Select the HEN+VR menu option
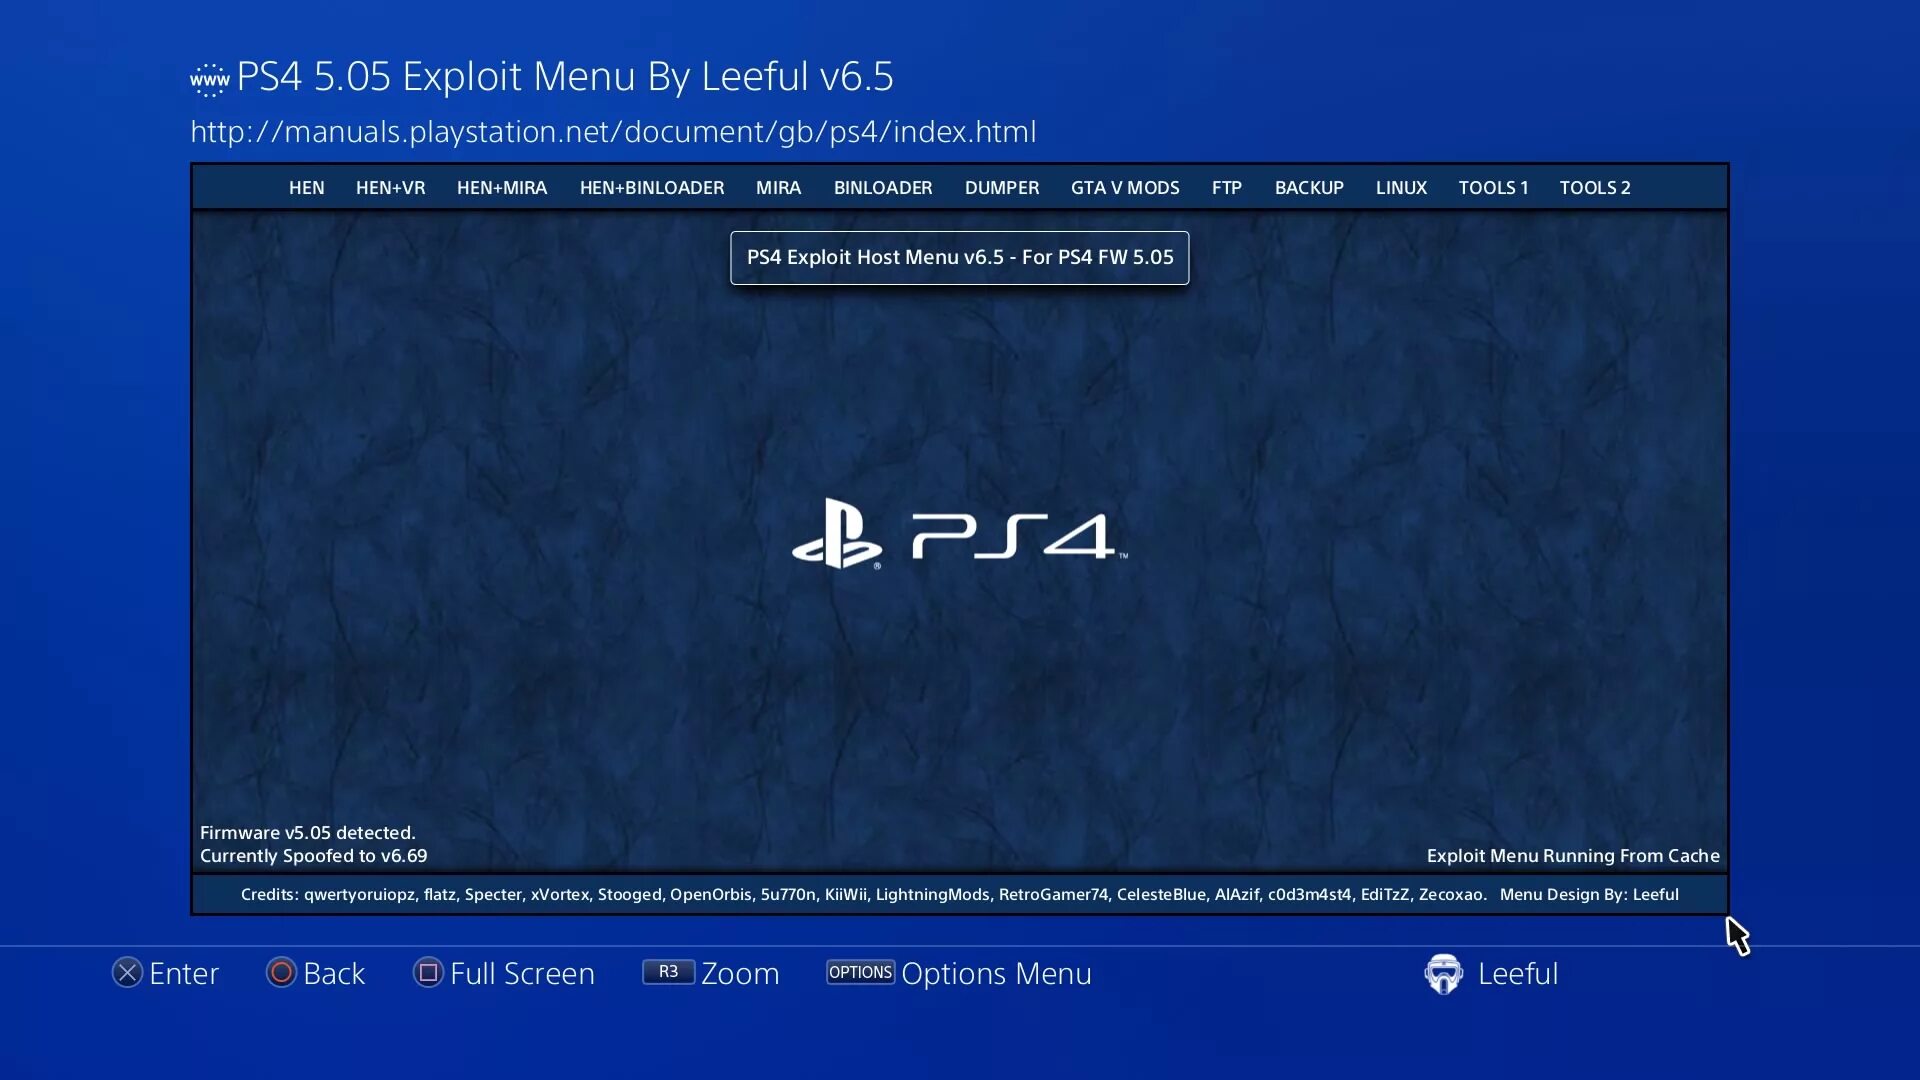1920x1080 pixels. pyautogui.click(x=390, y=186)
